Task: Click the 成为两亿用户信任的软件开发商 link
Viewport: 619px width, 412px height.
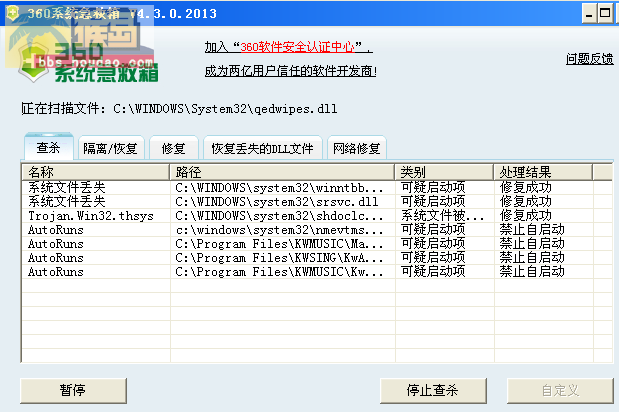Action: click(x=290, y=71)
